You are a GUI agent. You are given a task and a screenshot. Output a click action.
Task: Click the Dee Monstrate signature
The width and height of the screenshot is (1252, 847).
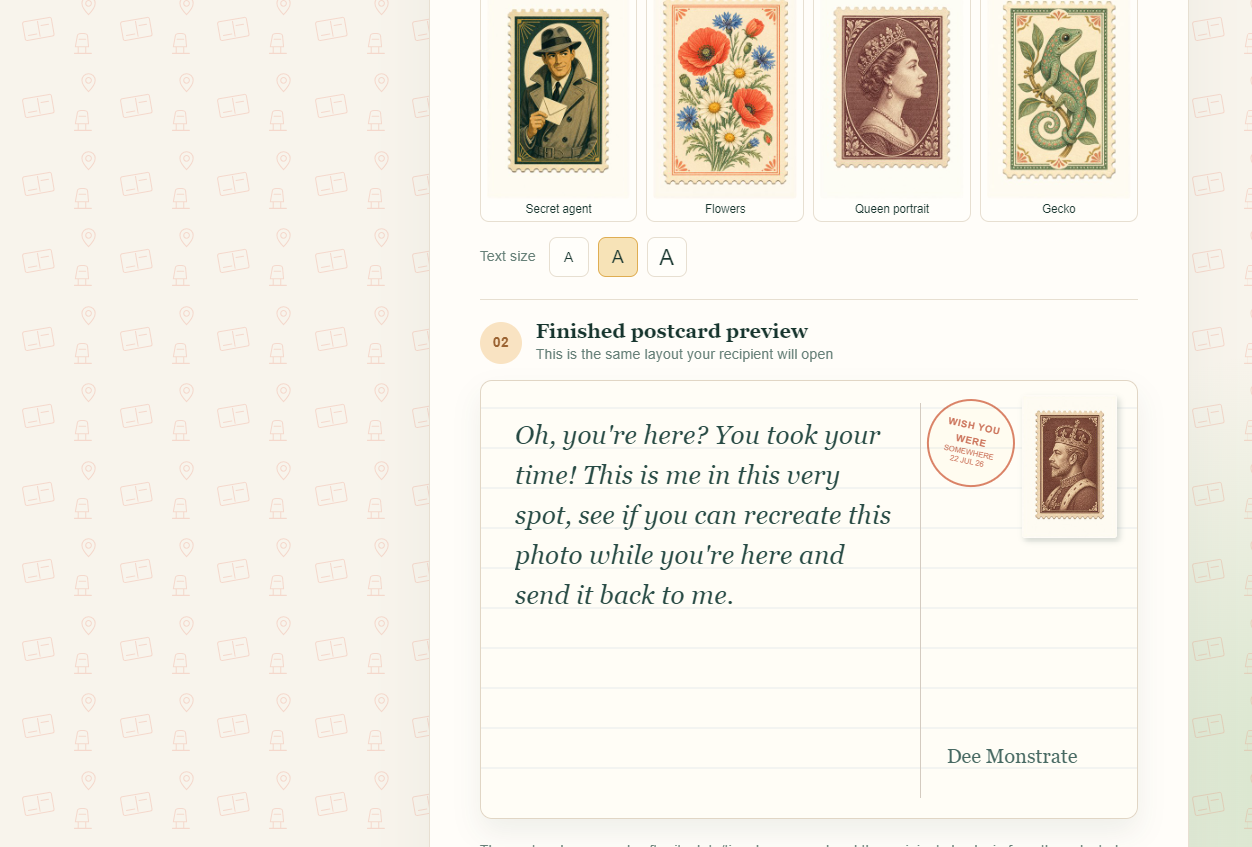pyautogui.click(x=1012, y=756)
